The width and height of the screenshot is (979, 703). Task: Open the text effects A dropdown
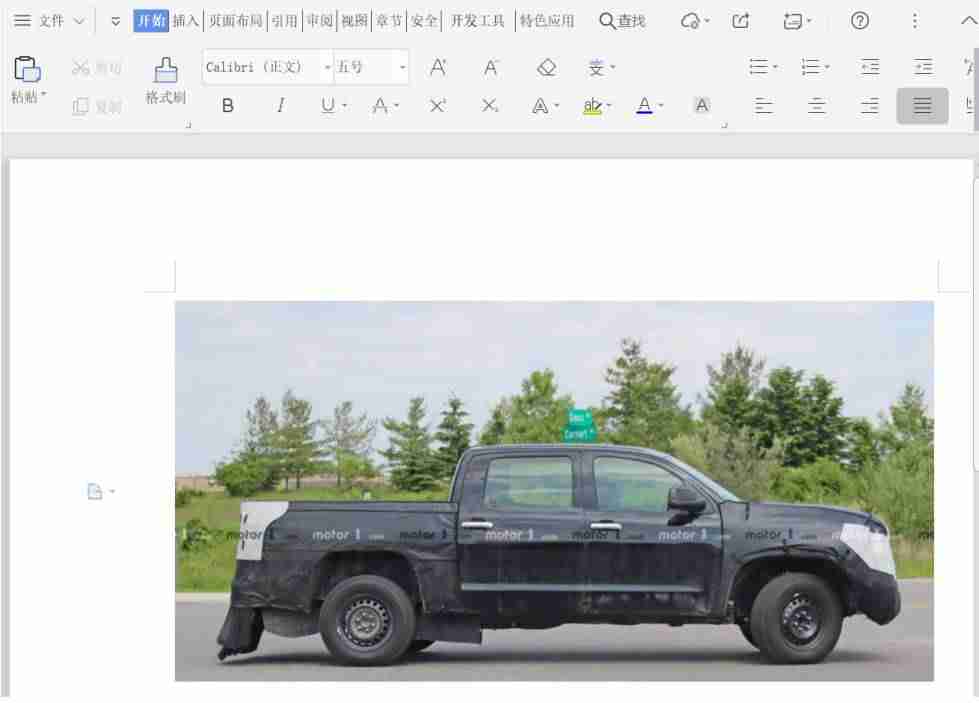coord(544,106)
